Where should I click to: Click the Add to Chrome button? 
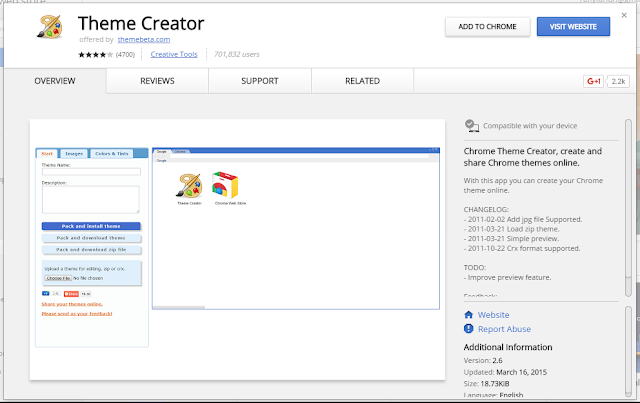[487, 27]
